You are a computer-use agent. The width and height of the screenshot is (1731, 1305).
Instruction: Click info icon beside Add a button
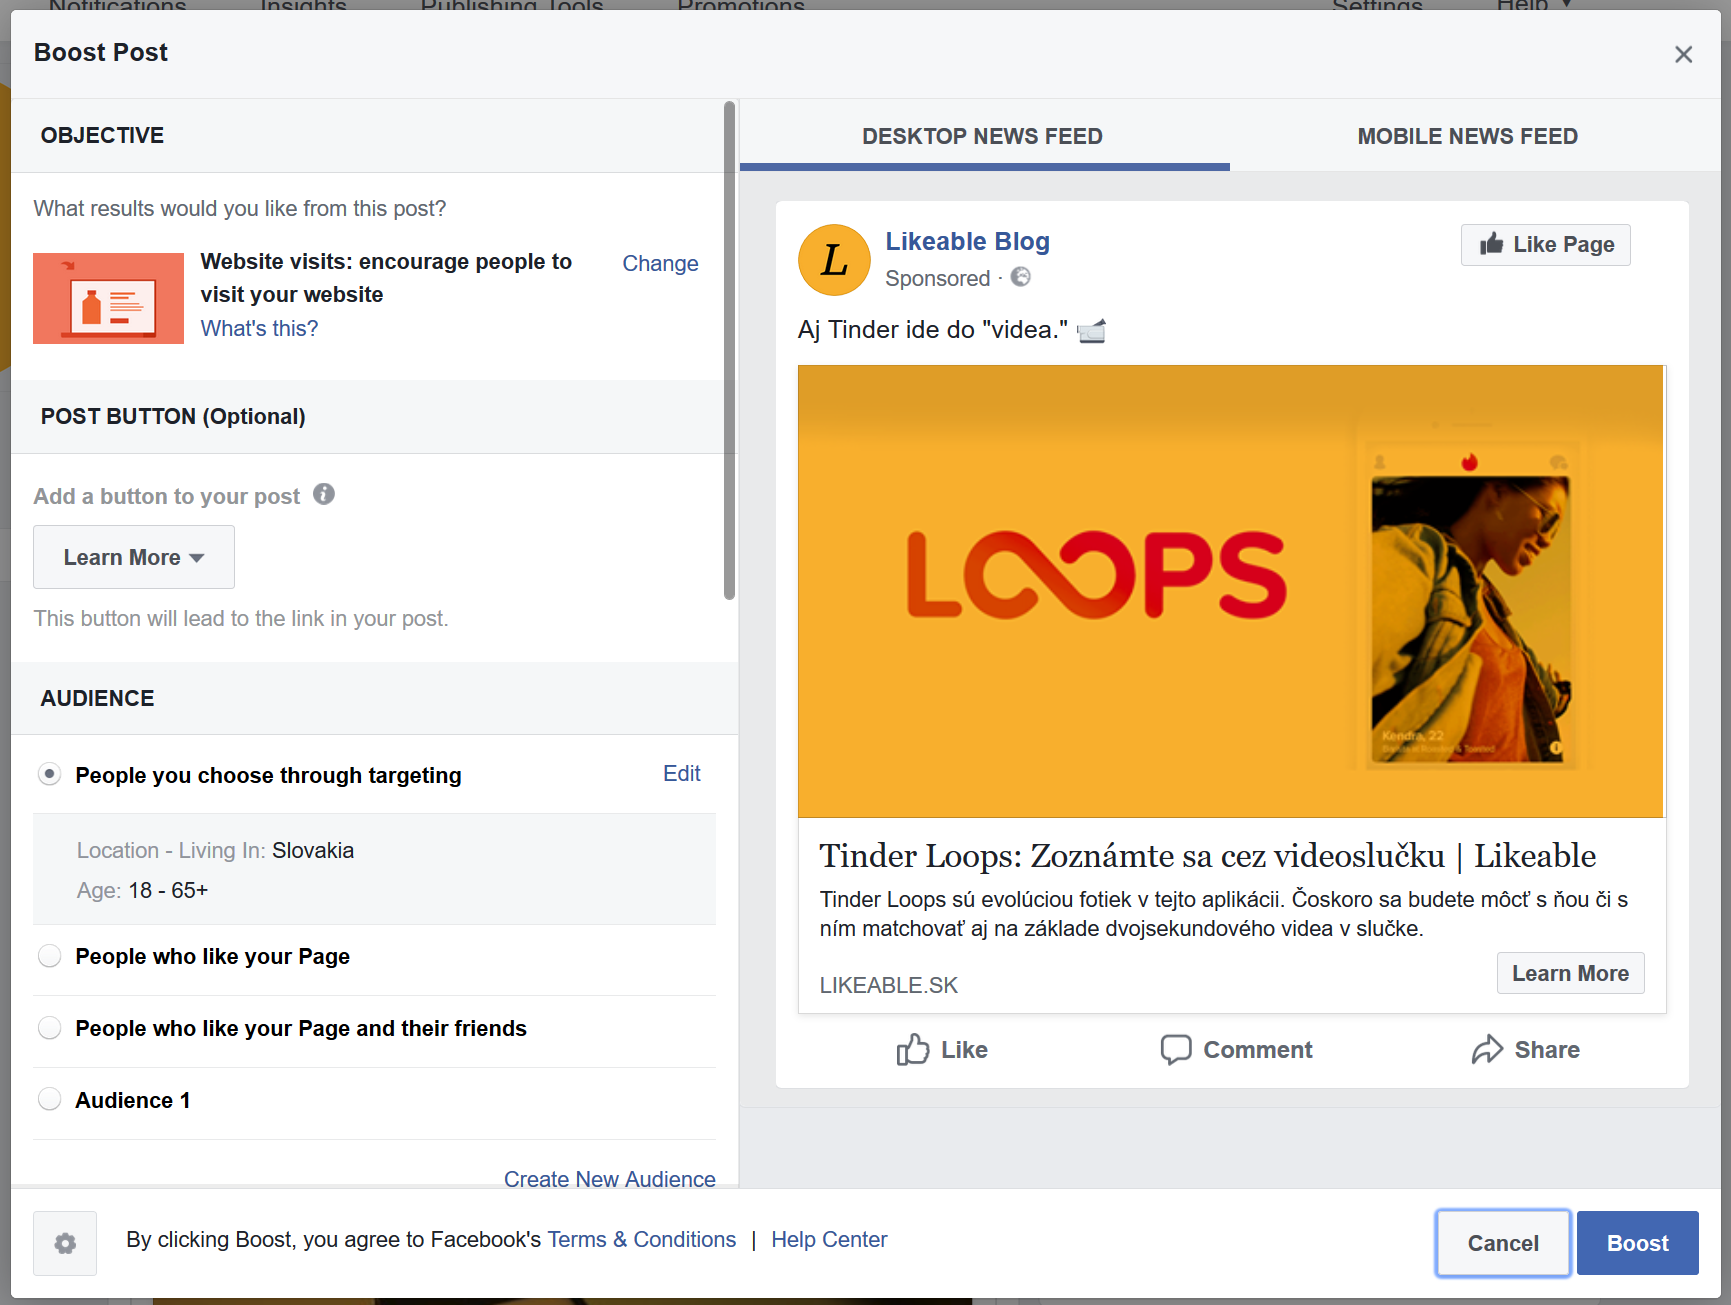[x=324, y=494]
